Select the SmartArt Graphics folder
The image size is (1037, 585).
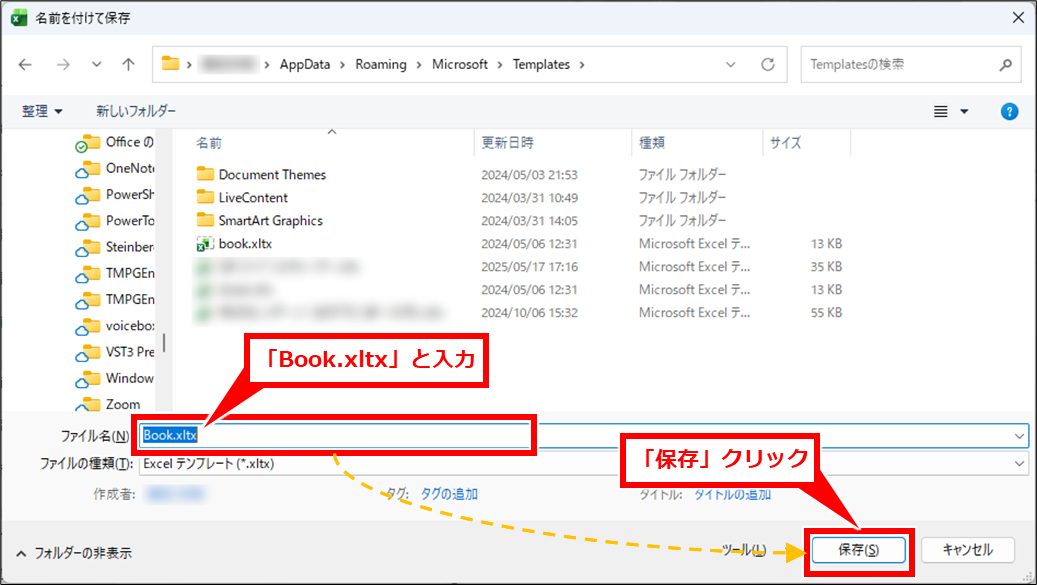(270, 220)
